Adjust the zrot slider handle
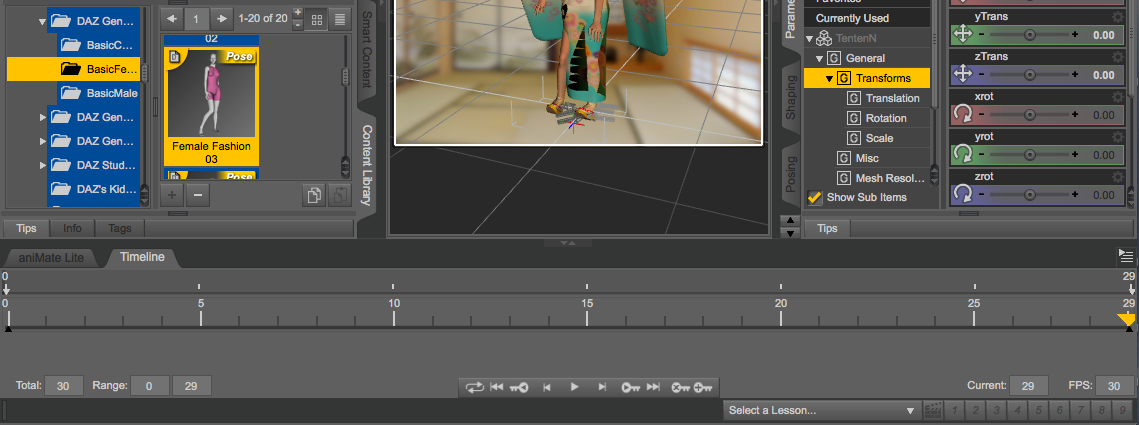The height and width of the screenshot is (425, 1139). coord(1030,194)
